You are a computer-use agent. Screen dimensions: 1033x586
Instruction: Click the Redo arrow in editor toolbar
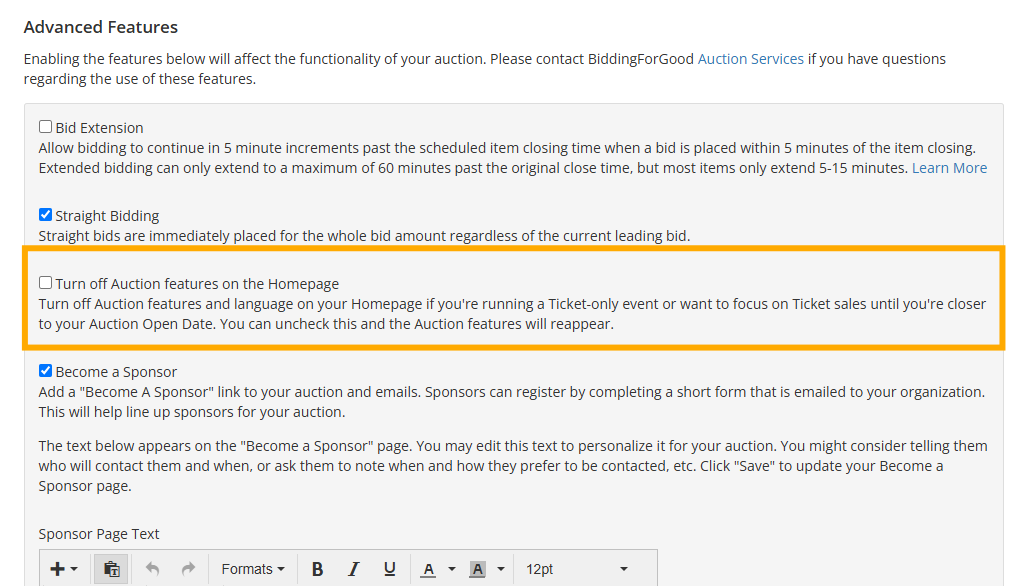click(188, 569)
